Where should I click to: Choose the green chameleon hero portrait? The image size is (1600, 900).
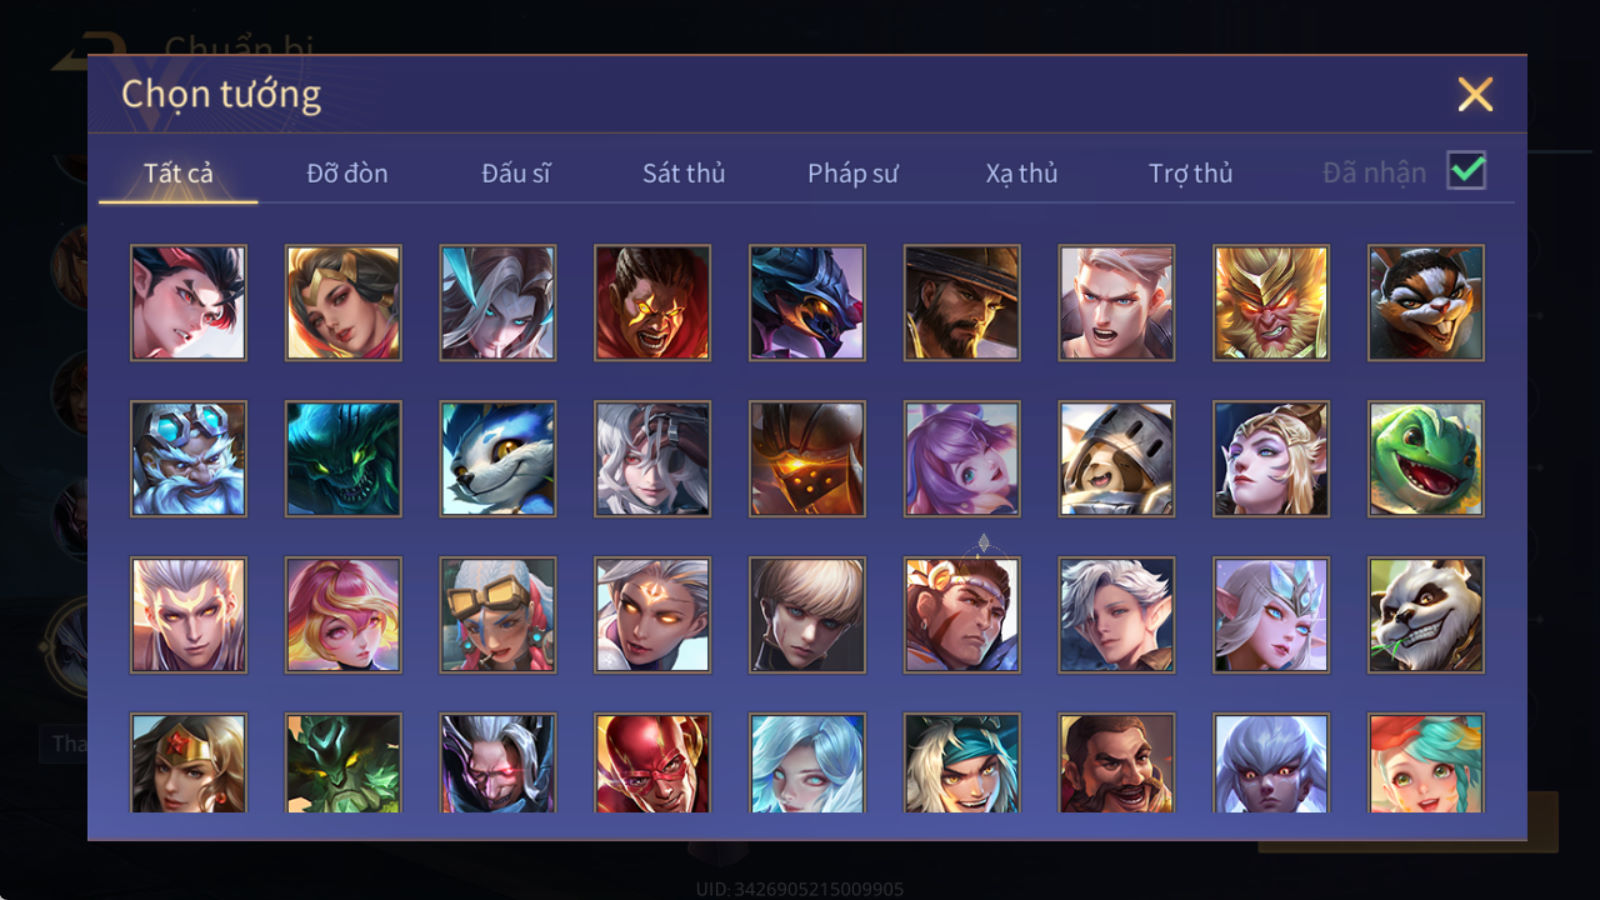[1426, 459]
